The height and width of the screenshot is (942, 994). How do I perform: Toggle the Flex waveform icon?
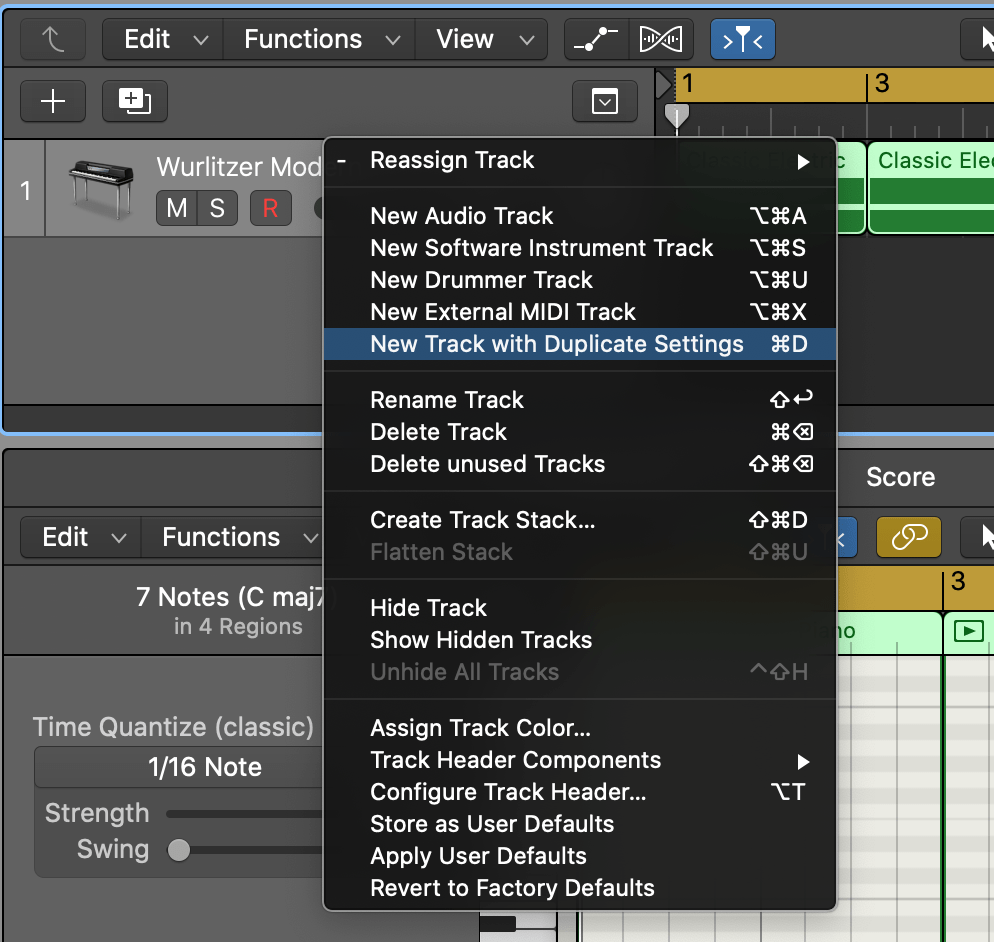point(663,40)
